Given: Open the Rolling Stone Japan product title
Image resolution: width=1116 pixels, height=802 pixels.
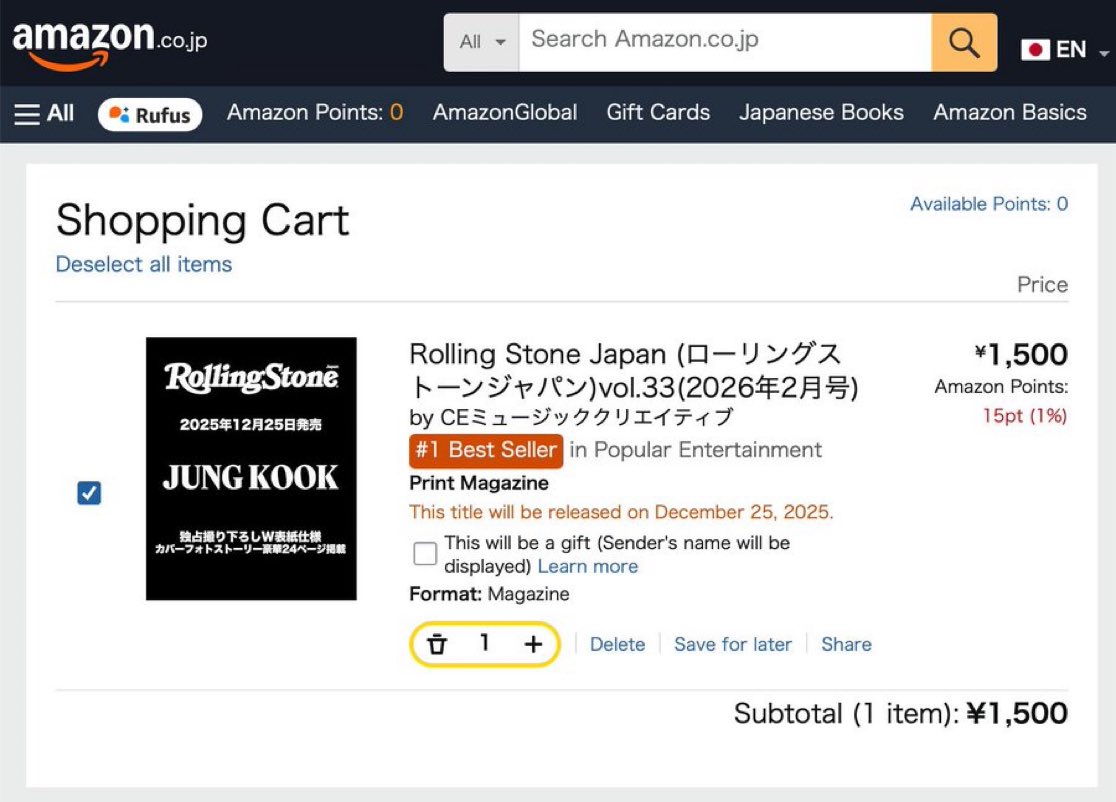Looking at the screenshot, I should (633, 370).
